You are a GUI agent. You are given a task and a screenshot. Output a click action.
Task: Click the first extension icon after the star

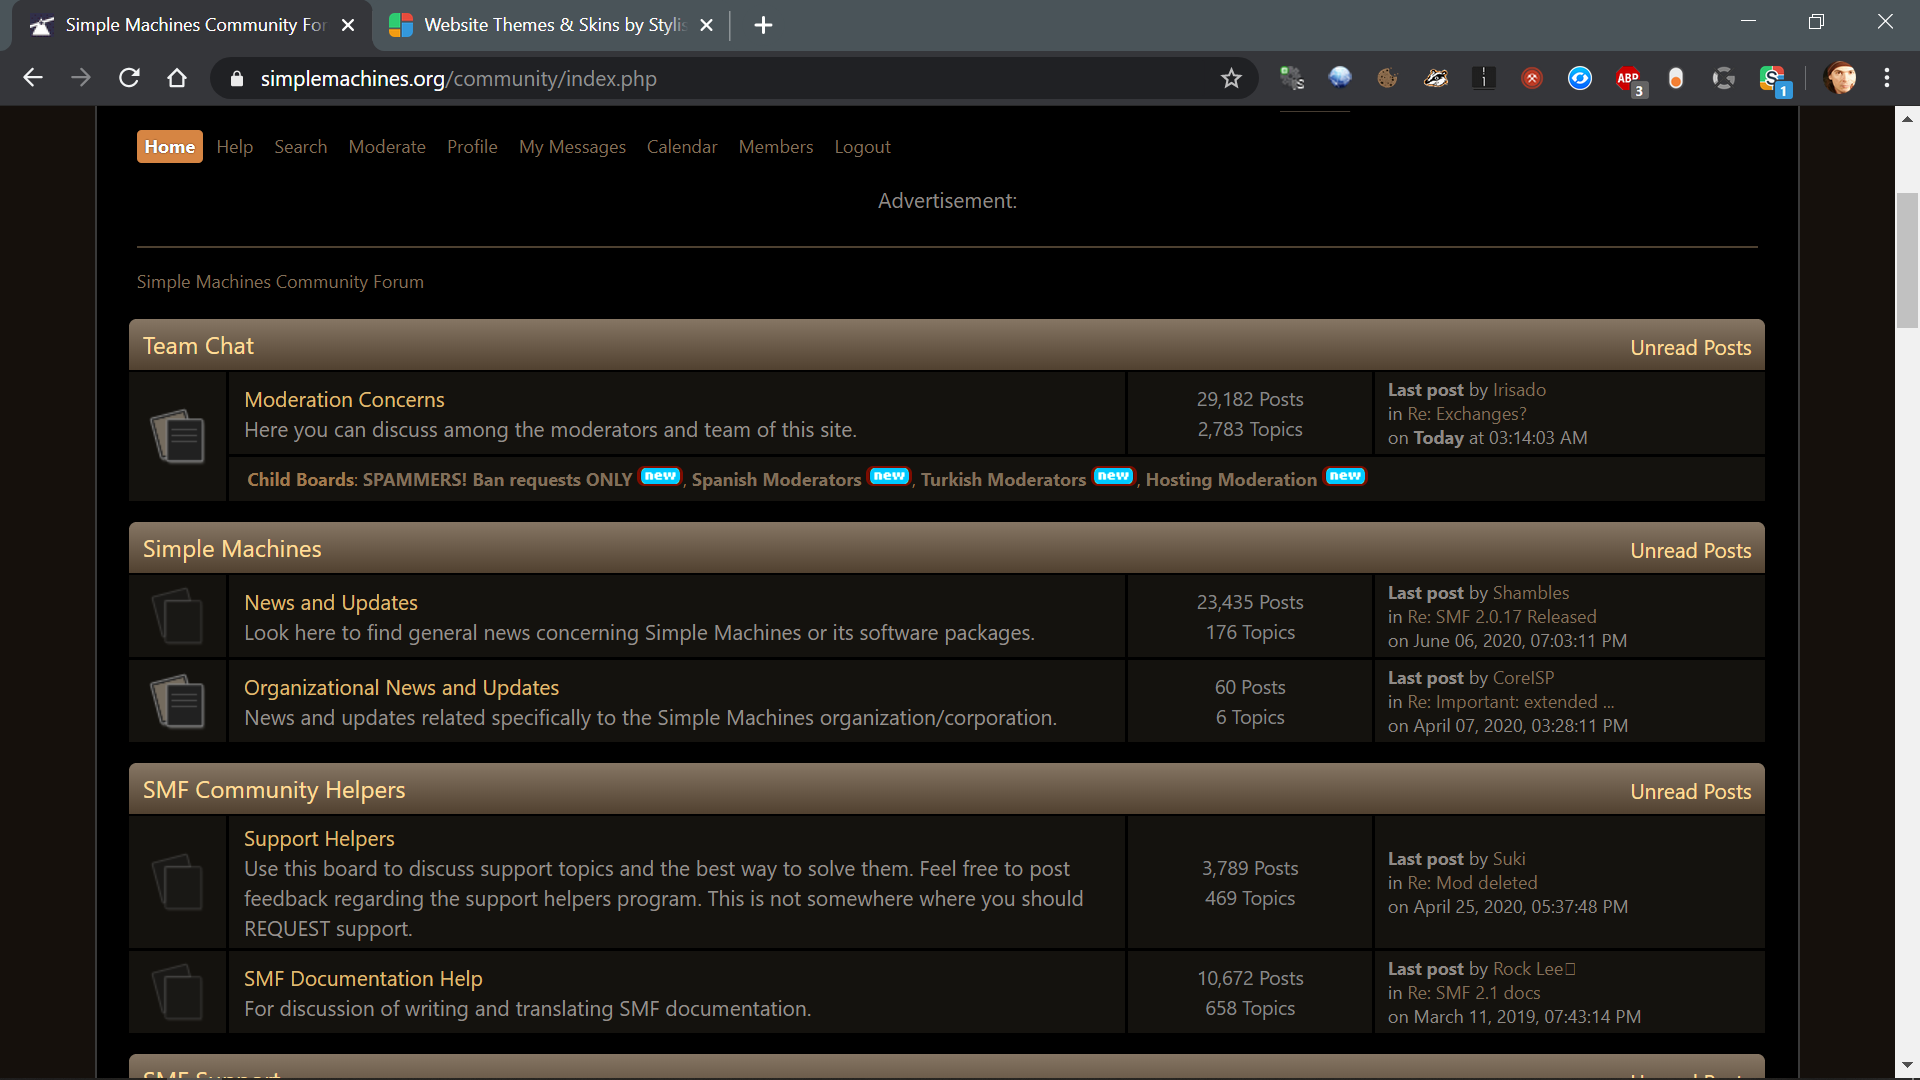[1292, 78]
